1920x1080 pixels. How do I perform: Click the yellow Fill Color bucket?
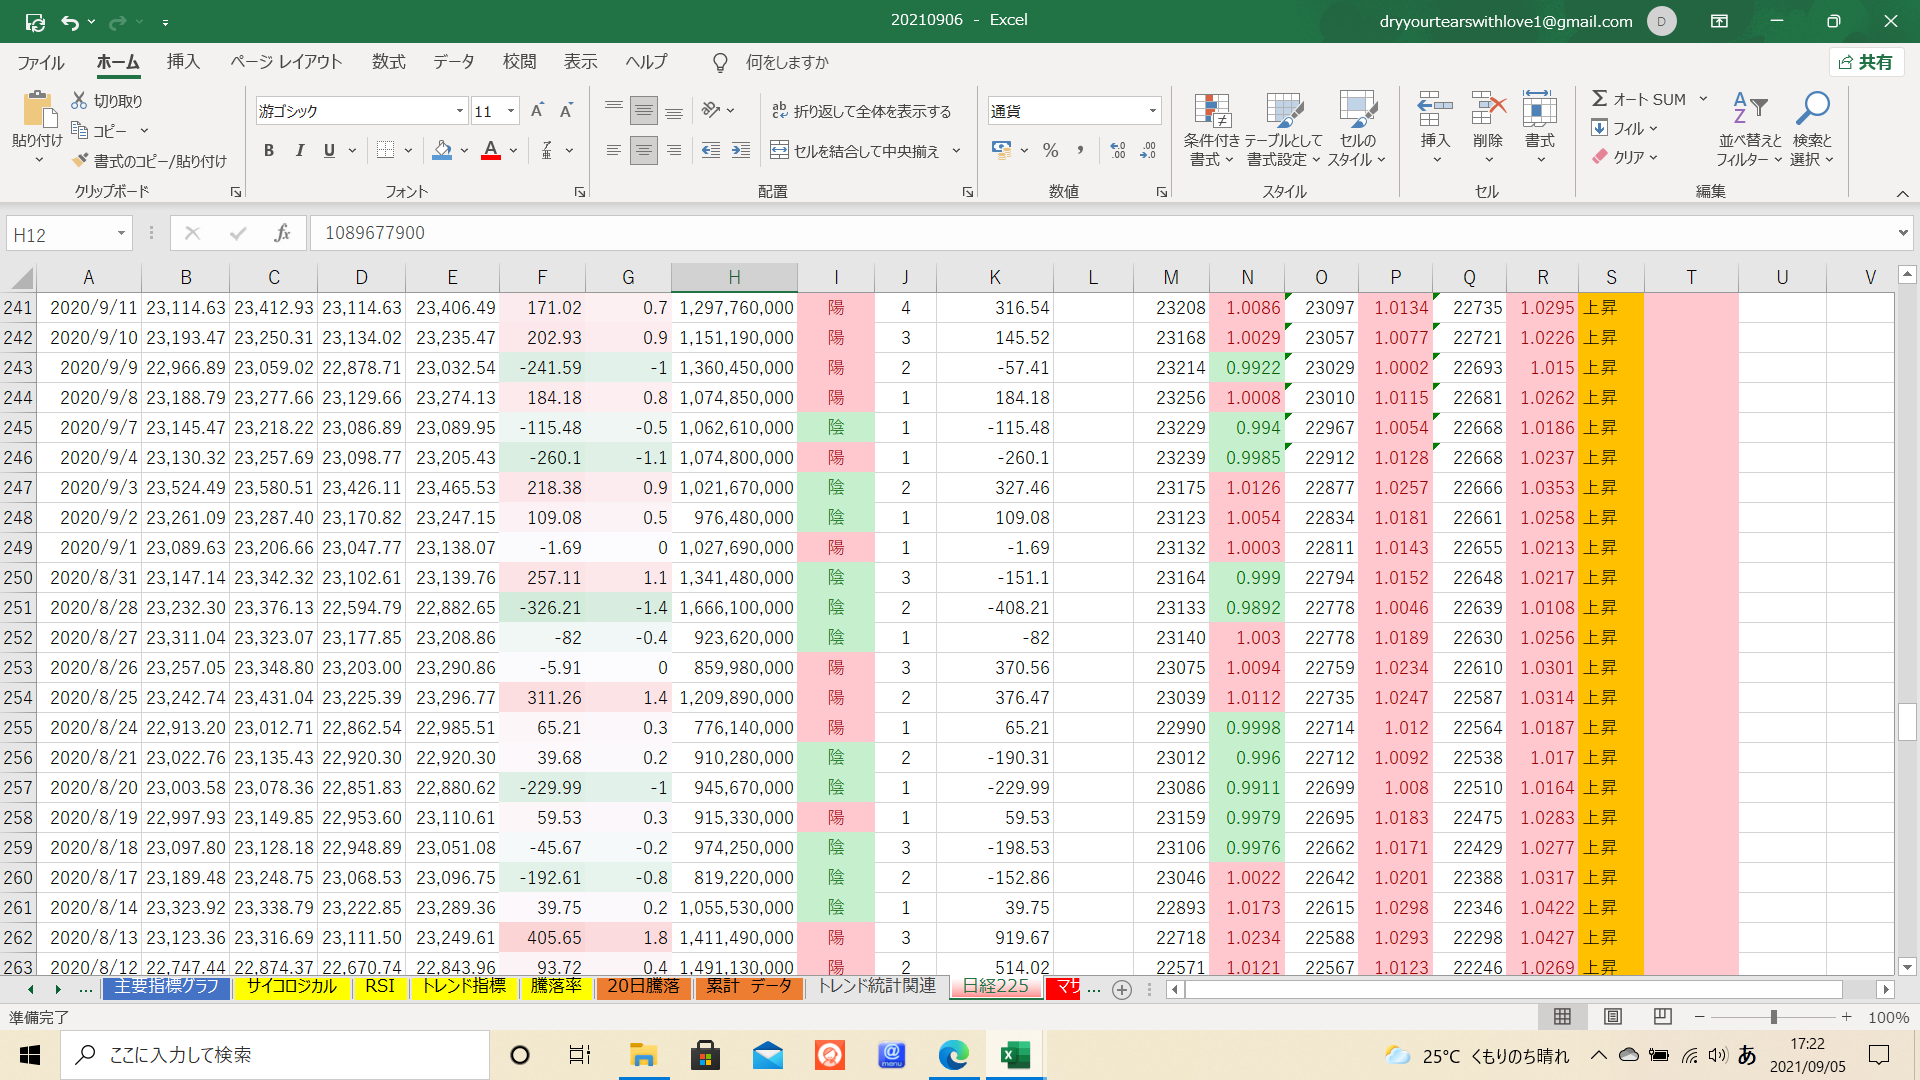point(442,150)
